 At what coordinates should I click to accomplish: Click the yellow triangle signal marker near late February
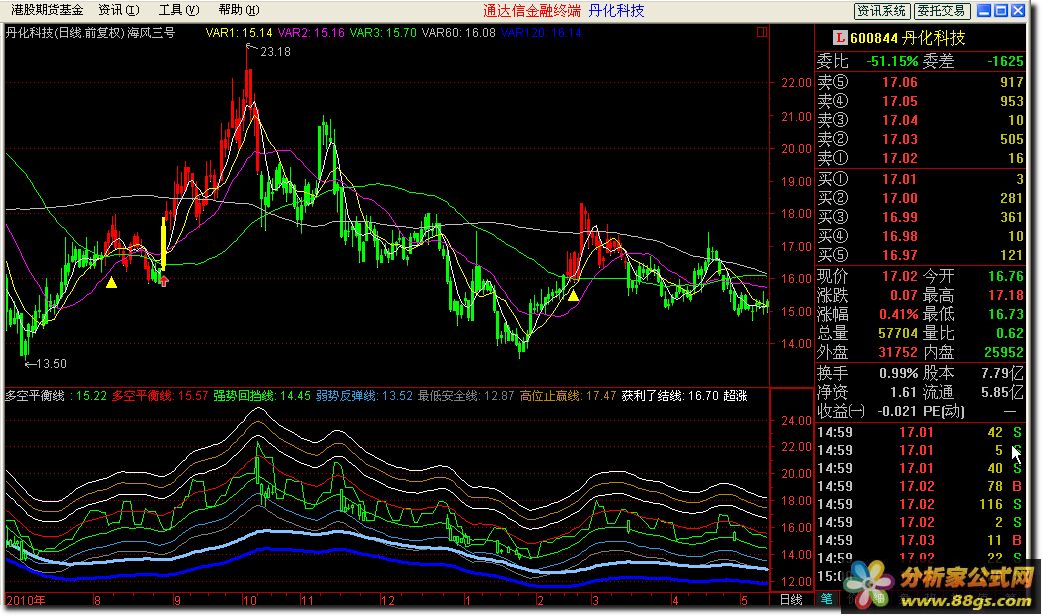click(573, 295)
